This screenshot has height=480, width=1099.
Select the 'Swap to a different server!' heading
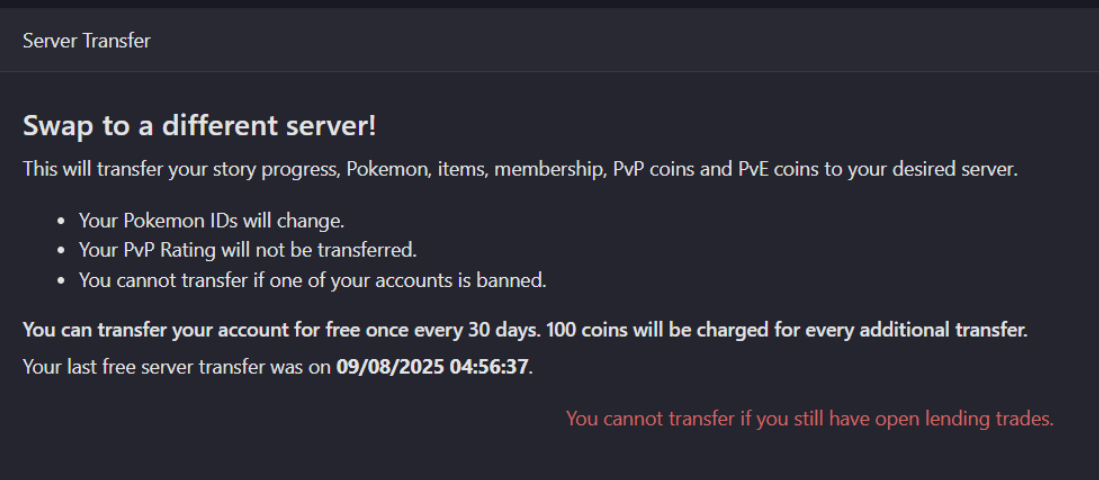point(200,126)
